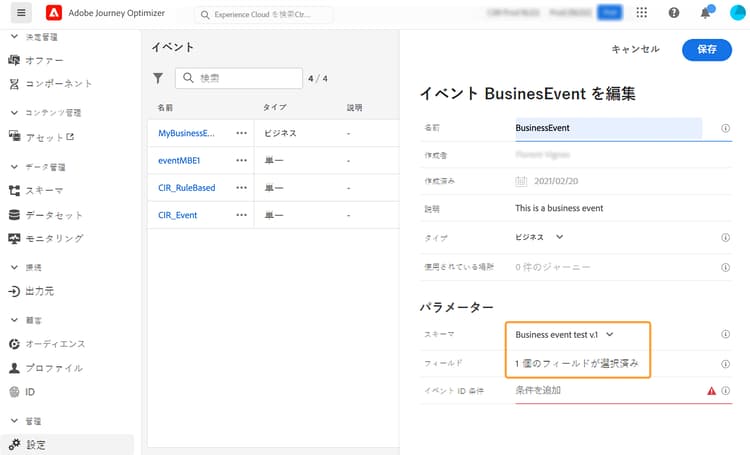This screenshot has width=750, height=455.
Task: Click the 名前 column header
Action: pos(165,108)
